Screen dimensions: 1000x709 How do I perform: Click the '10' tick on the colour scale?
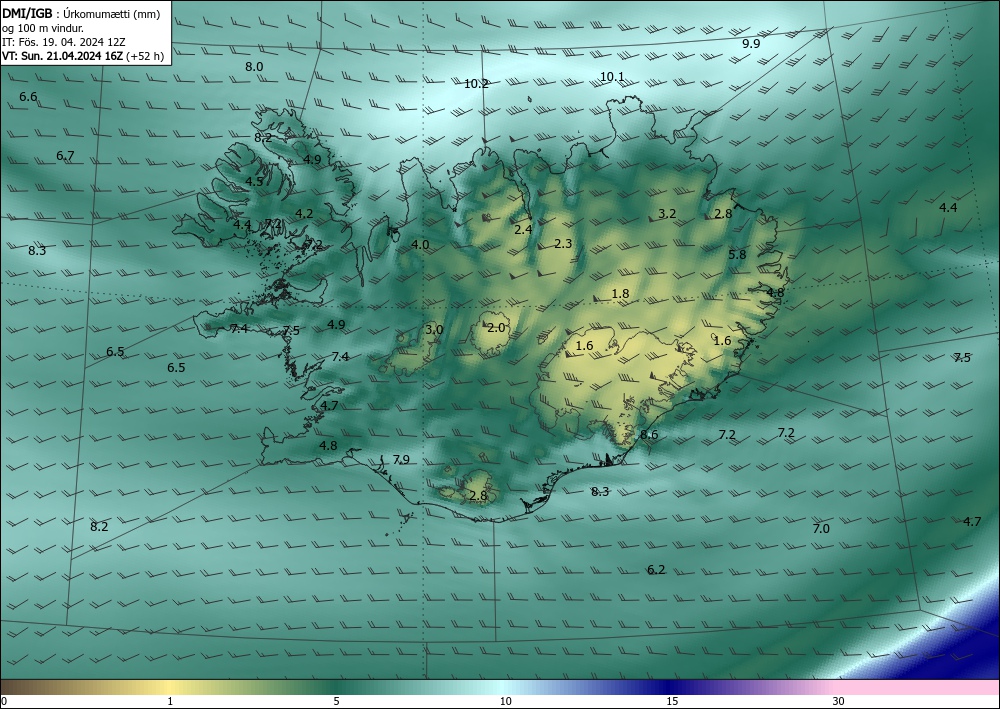click(x=505, y=701)
